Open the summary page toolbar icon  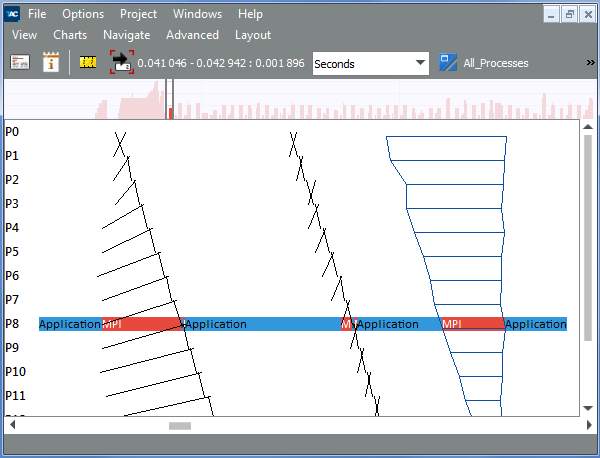pos(20,62)
